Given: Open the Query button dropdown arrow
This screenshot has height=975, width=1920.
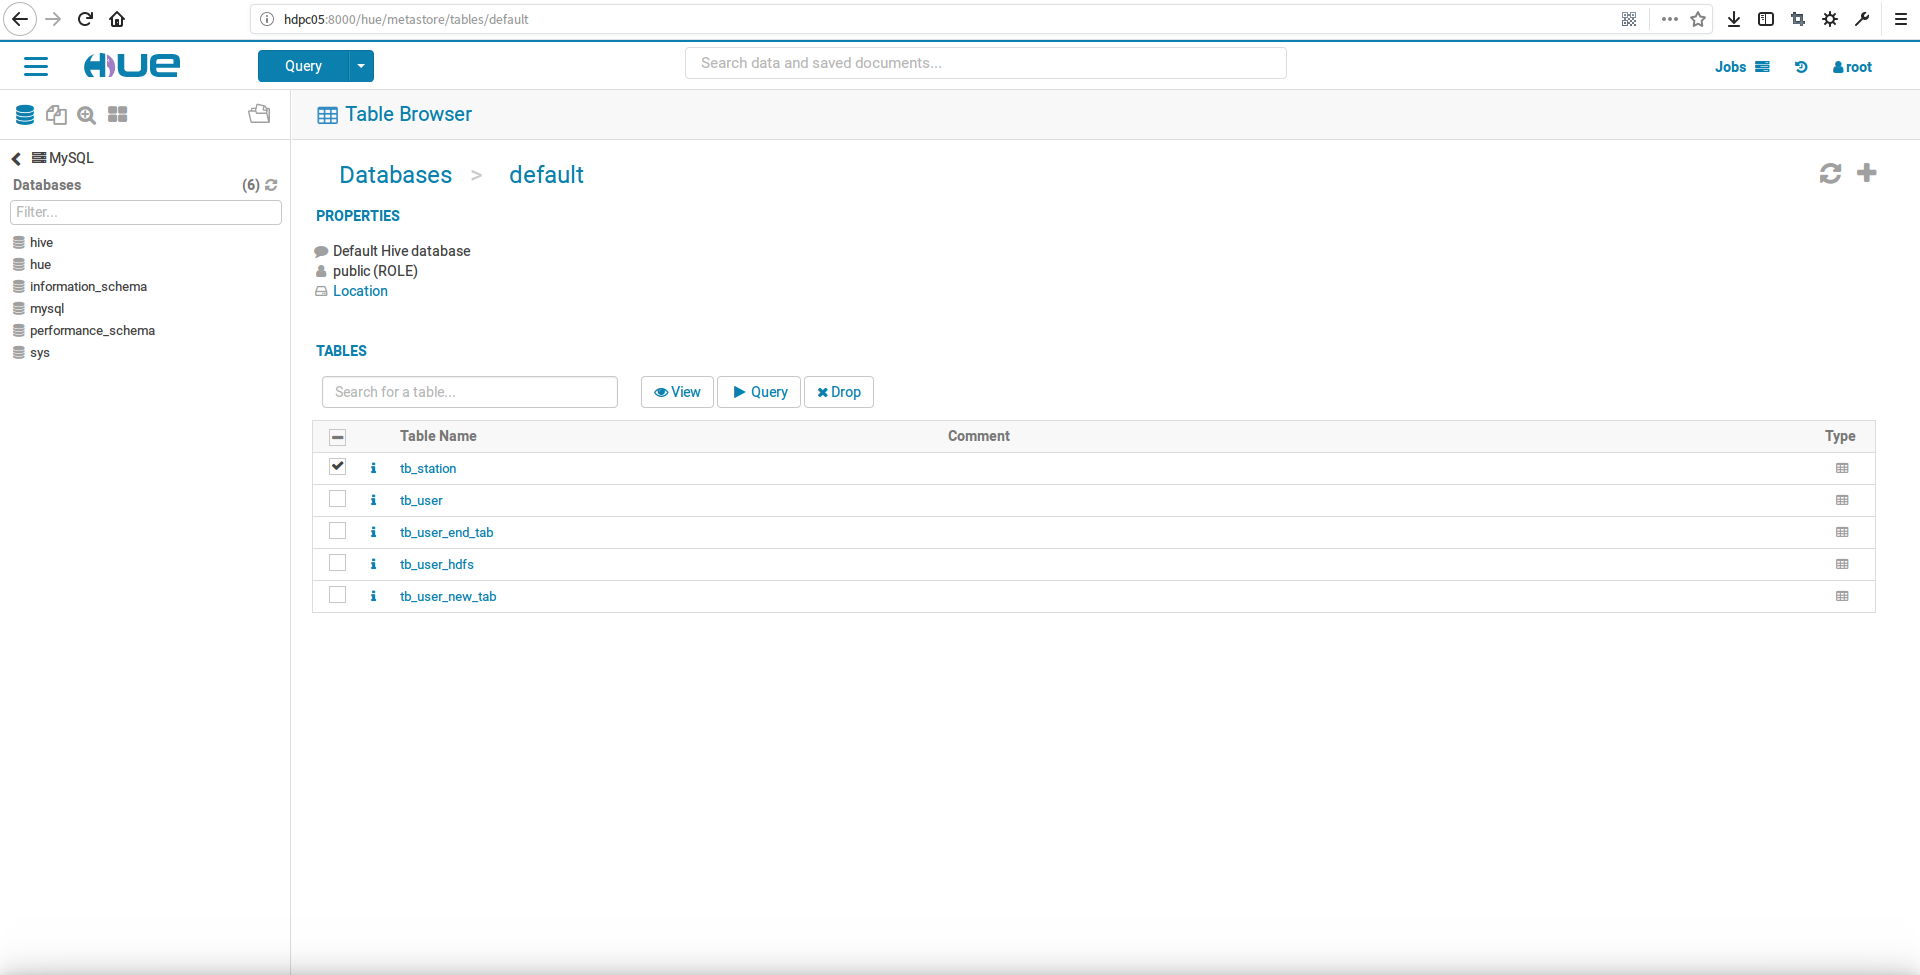Looking at the screenshot, I should tap(361, 66).
